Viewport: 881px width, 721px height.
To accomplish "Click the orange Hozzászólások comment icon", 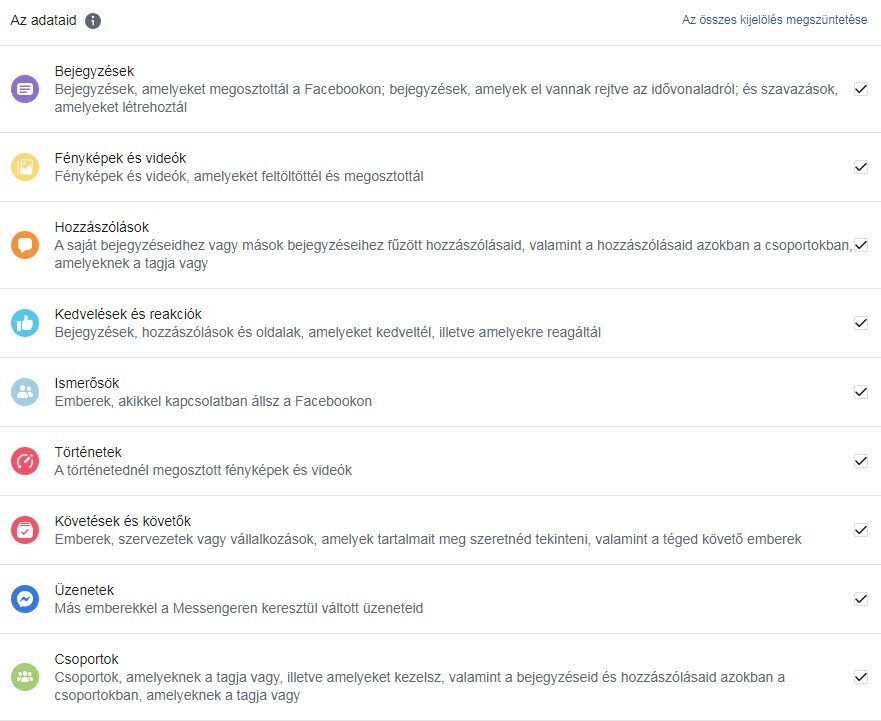I will (24, 245).
